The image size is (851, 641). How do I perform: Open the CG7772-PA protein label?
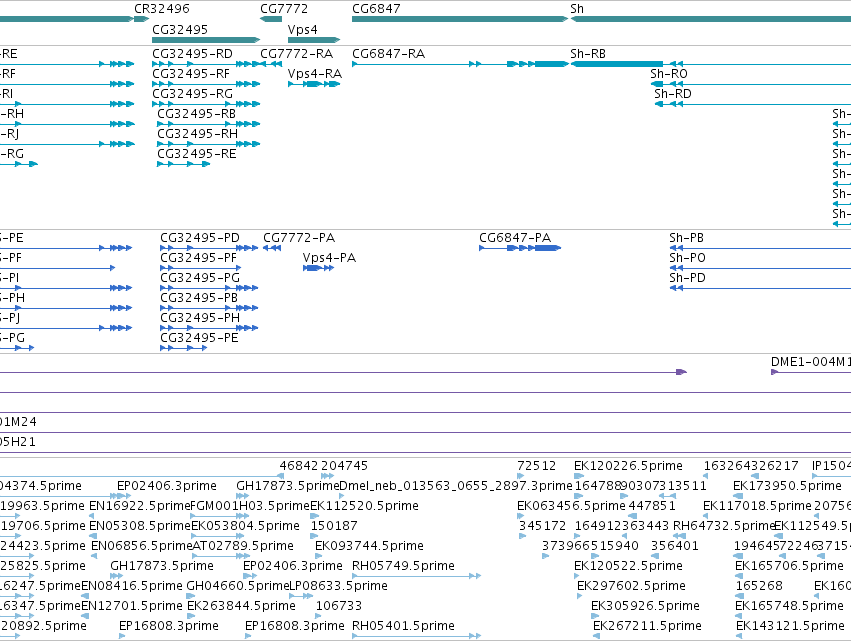299,238
